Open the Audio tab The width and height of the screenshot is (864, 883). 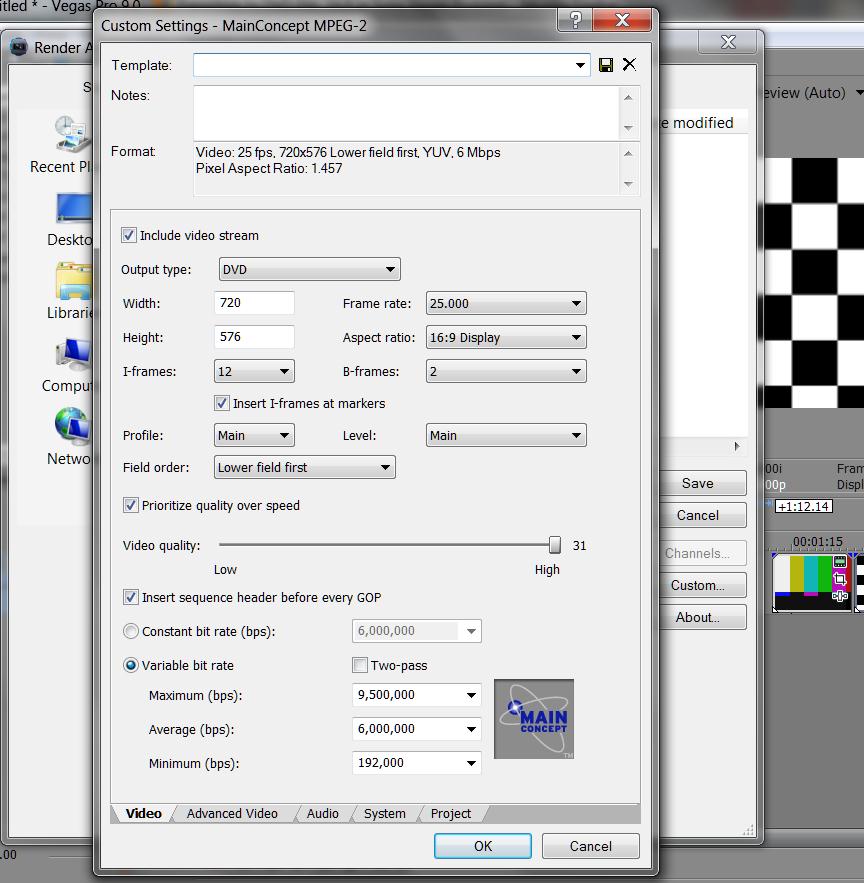coord(322,814)
